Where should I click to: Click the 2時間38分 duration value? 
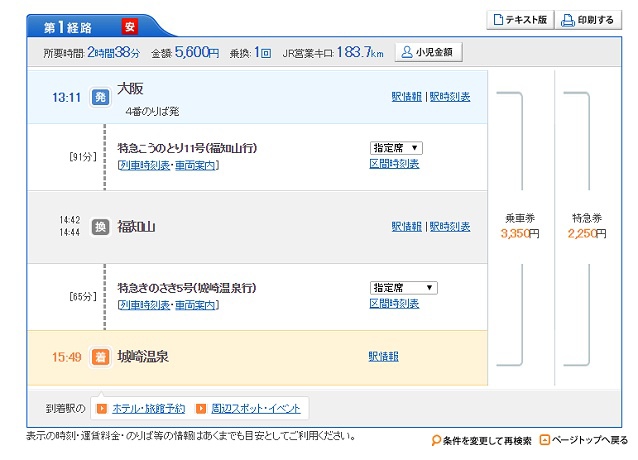coord(114,52)
